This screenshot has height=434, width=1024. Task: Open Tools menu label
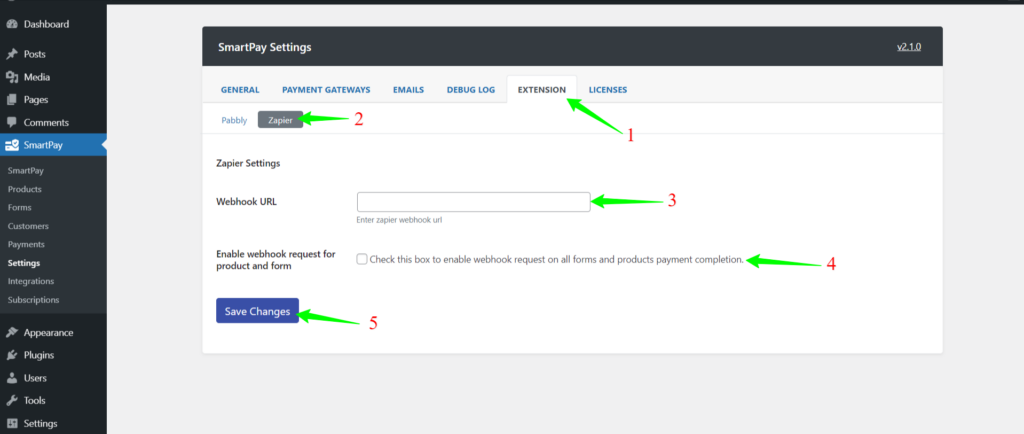tap(35, 400)
